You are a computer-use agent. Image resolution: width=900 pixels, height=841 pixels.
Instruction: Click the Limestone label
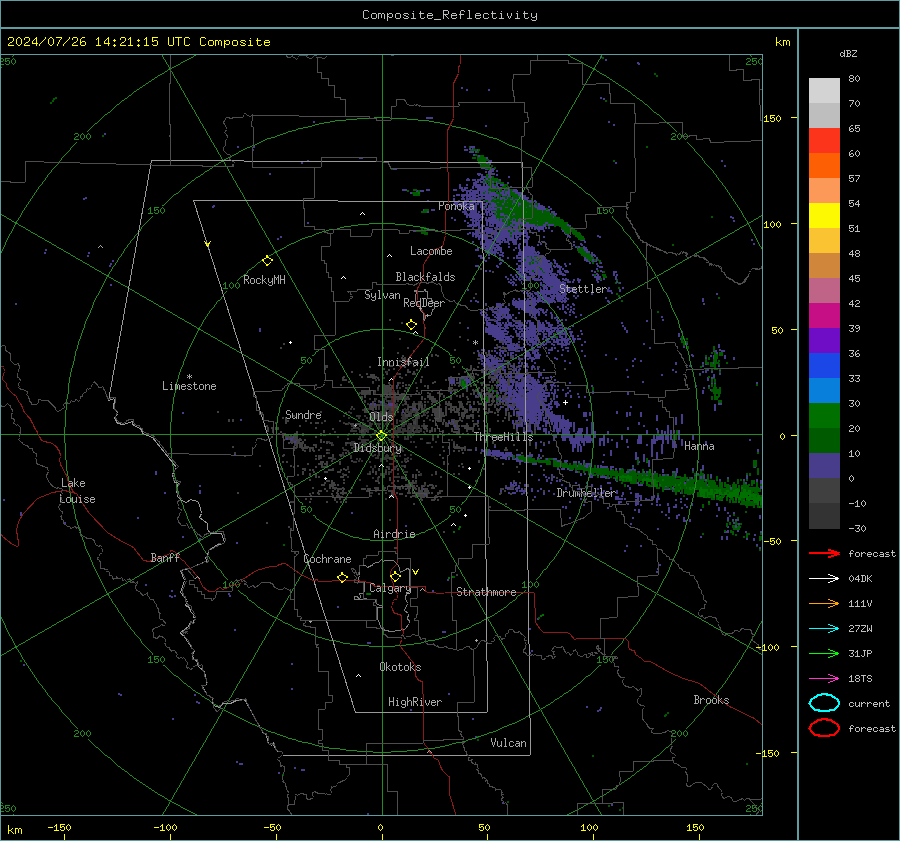point(189,386)
